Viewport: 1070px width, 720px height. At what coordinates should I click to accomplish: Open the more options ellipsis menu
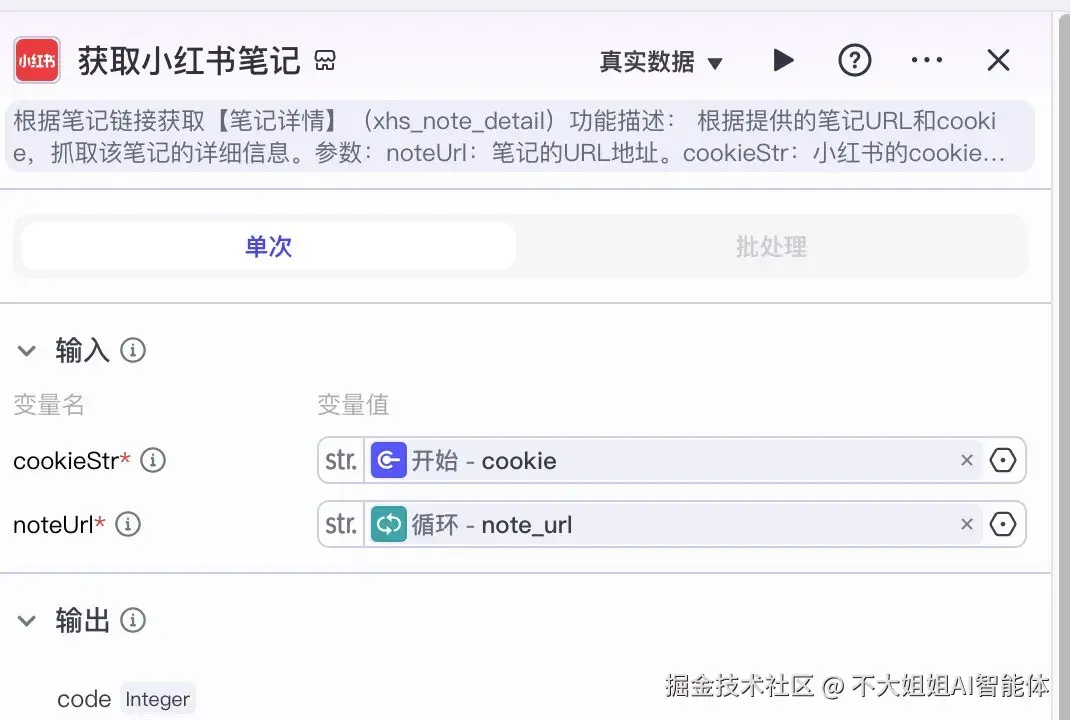point(927,60)
